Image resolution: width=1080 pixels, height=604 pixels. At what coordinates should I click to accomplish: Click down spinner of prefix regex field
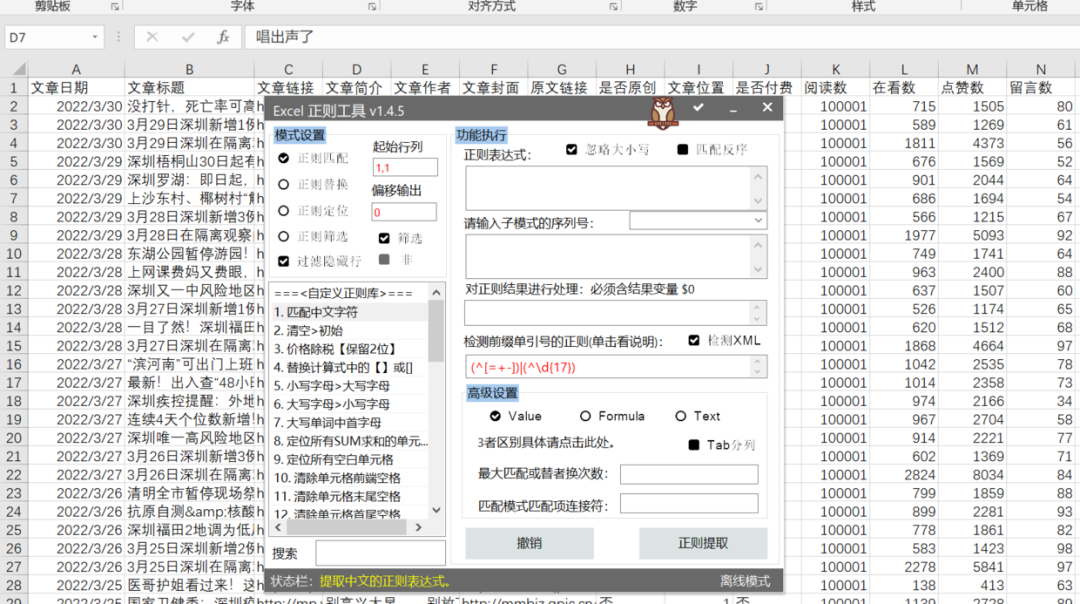(x=757, y=373)
